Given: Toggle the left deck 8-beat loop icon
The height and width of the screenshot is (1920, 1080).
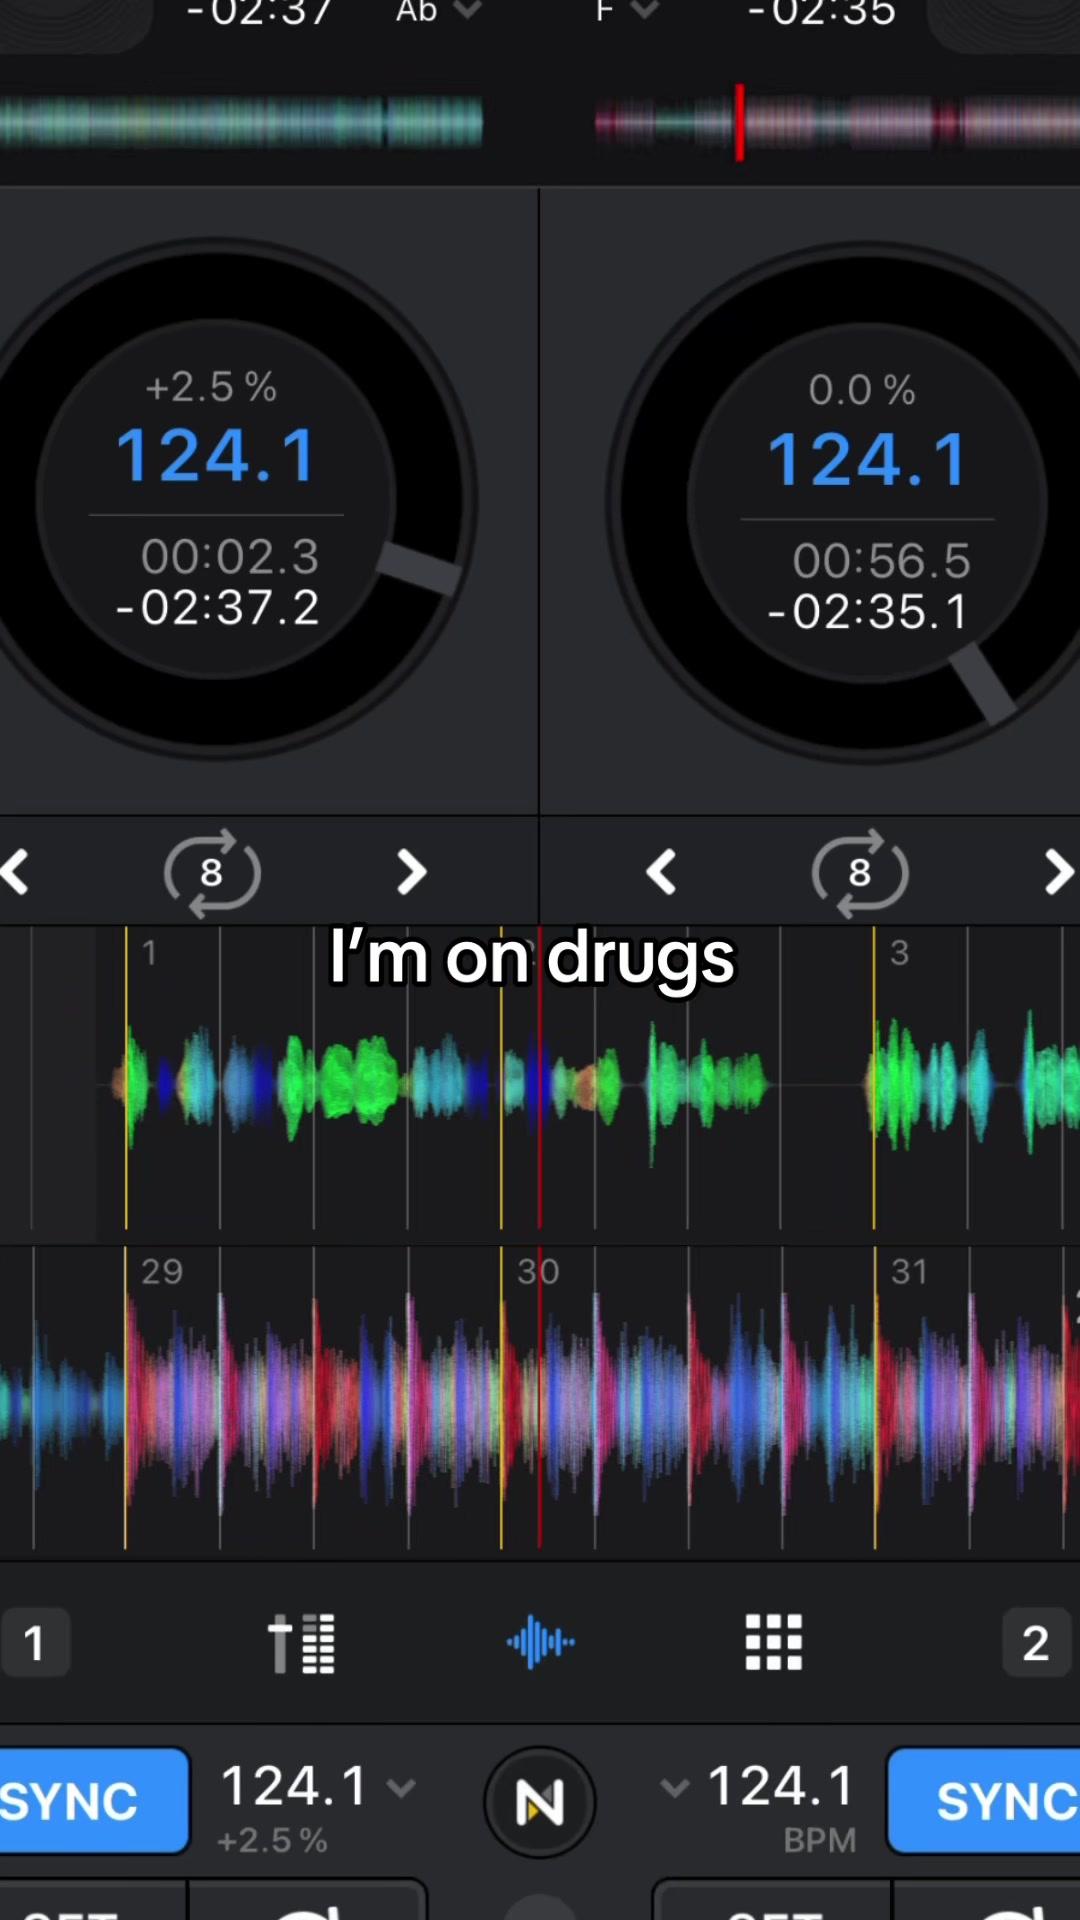Looking at the screenshot, I should 212,872.
